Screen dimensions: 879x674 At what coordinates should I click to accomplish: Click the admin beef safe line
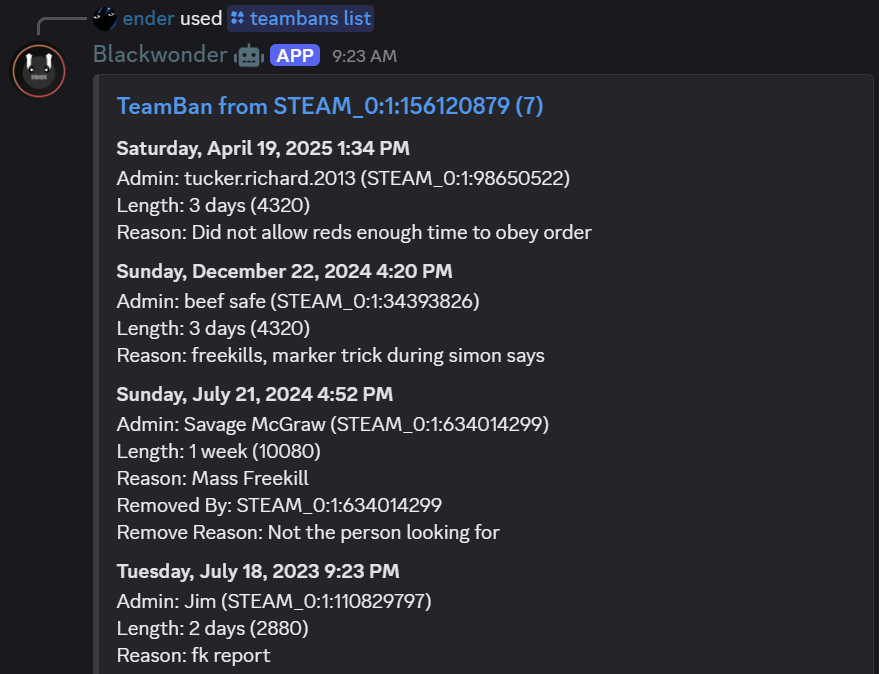[298, 302]
